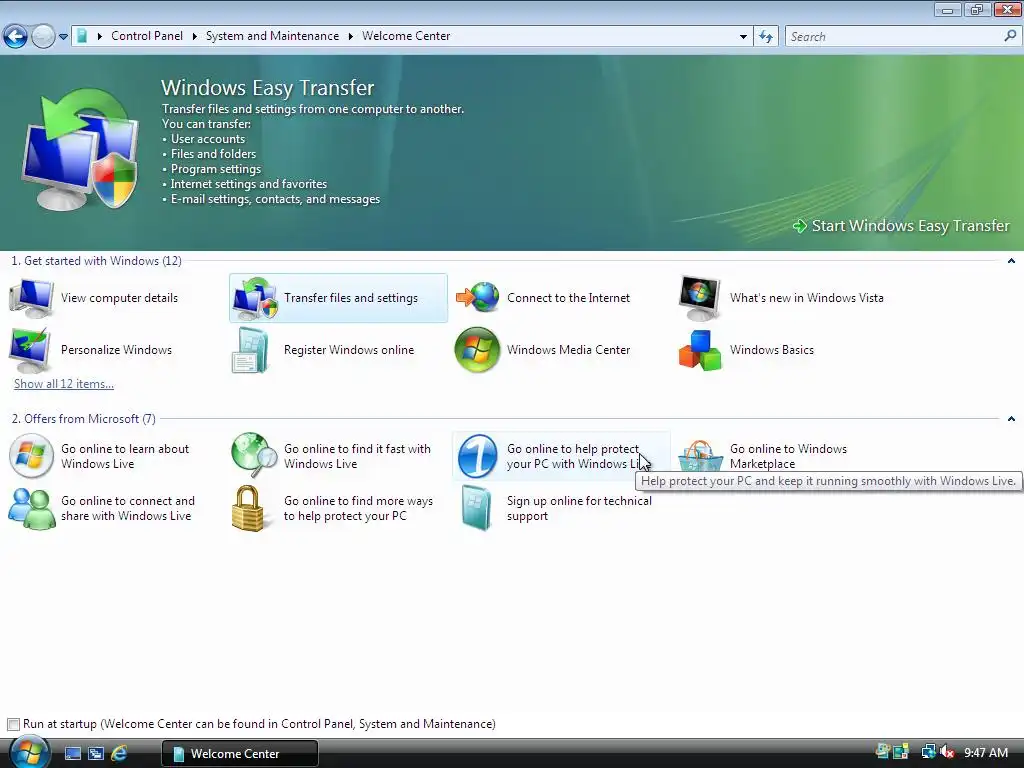Click the volume muted tray icon
Viewport: 1024px width, 768px height.
(x=947, y=752)
